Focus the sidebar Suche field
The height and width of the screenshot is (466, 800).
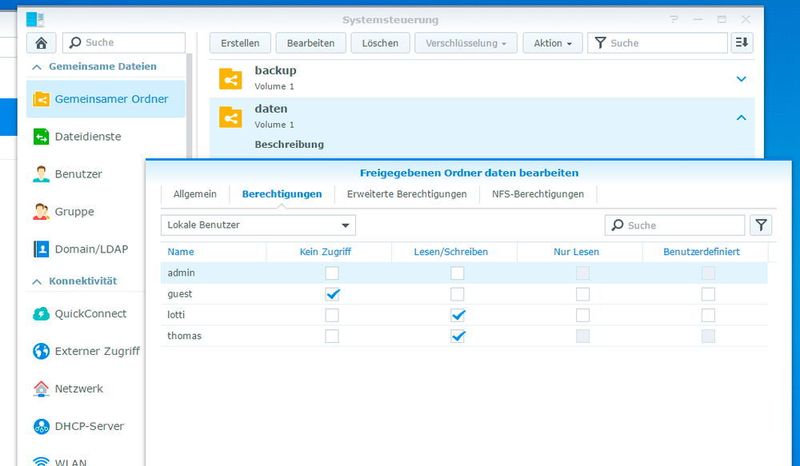coord(124,43)
